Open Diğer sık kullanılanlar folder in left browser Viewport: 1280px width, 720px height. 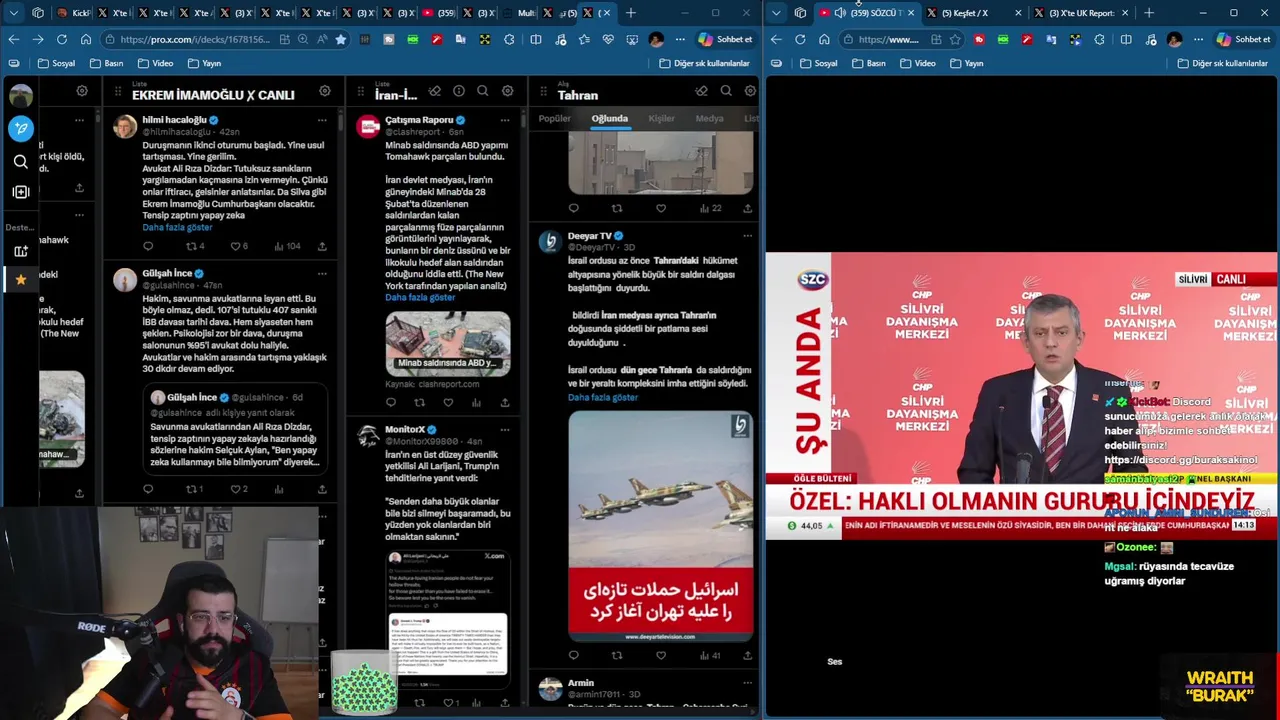[704, 63]
